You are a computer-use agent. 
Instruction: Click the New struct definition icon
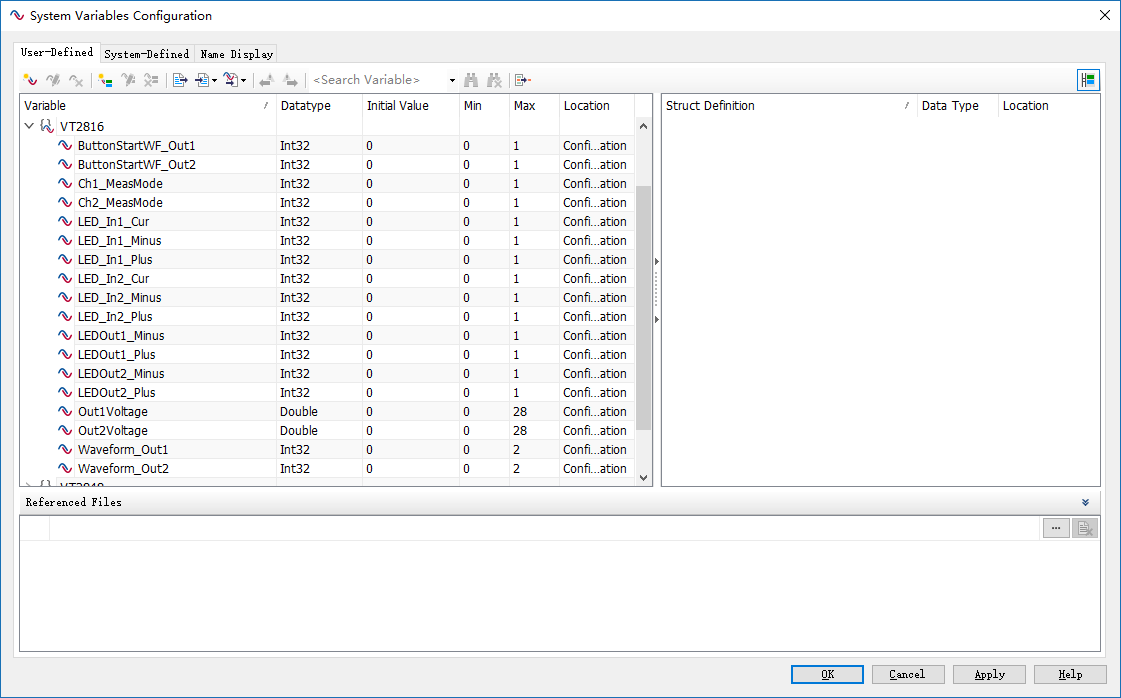point(106,80)
